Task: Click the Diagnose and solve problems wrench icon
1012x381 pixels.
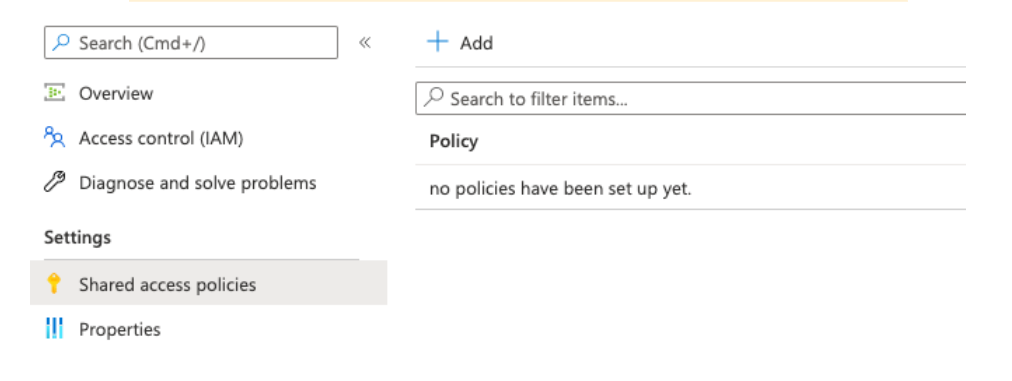Action: [54, 183]
